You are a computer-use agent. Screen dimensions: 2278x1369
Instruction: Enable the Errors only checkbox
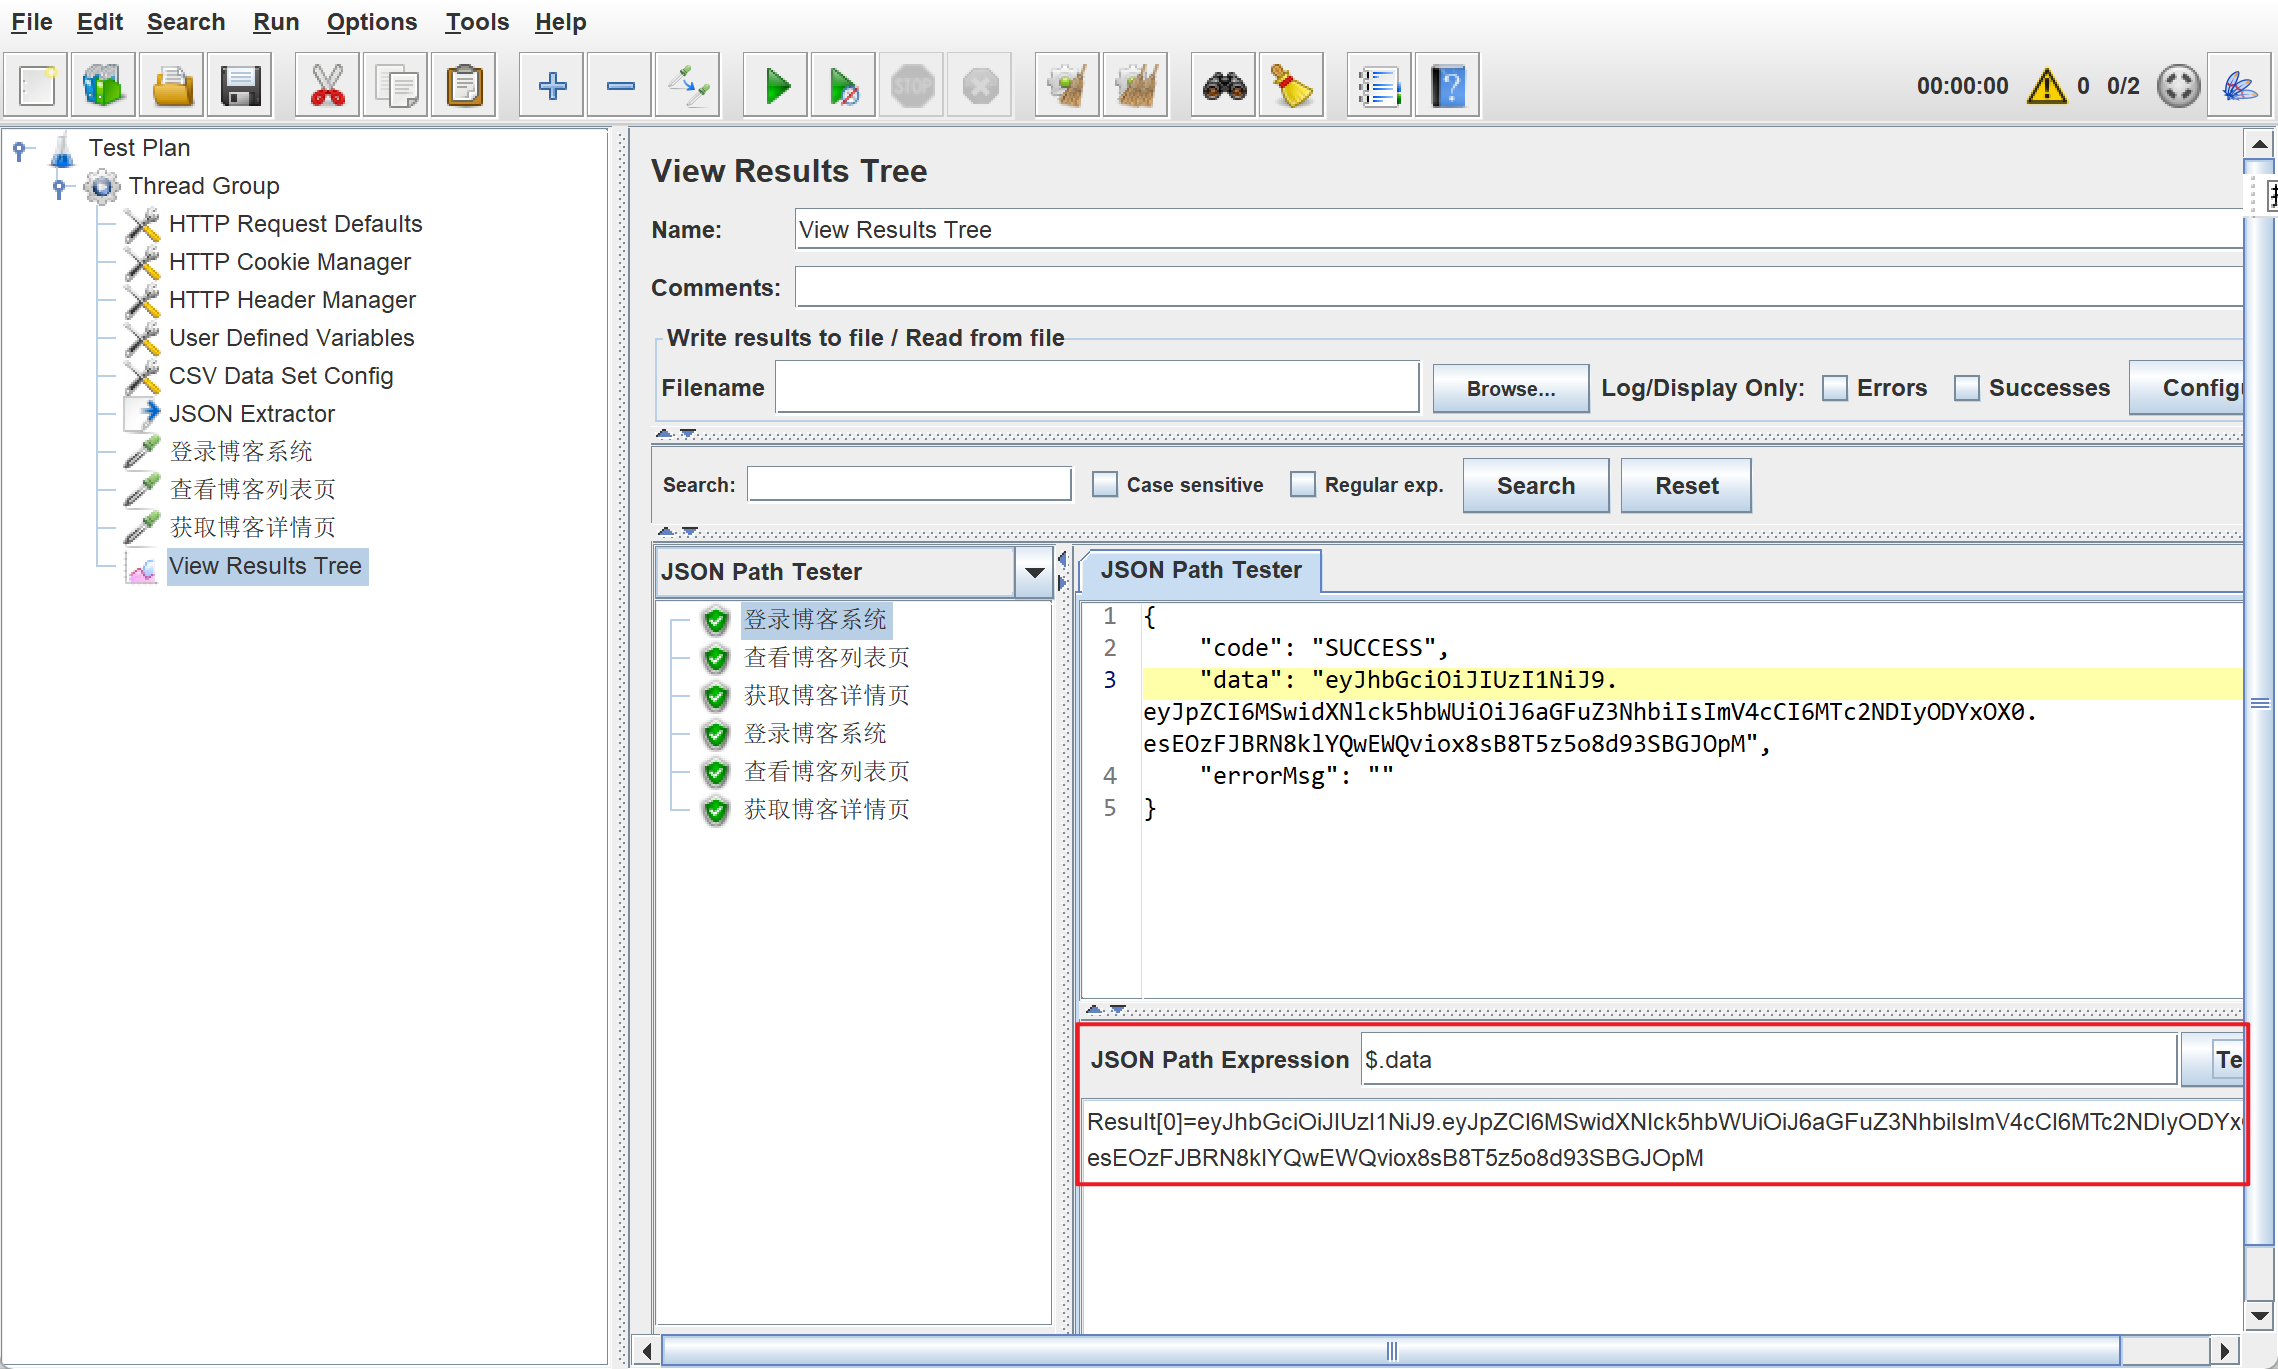point(1835,388)
